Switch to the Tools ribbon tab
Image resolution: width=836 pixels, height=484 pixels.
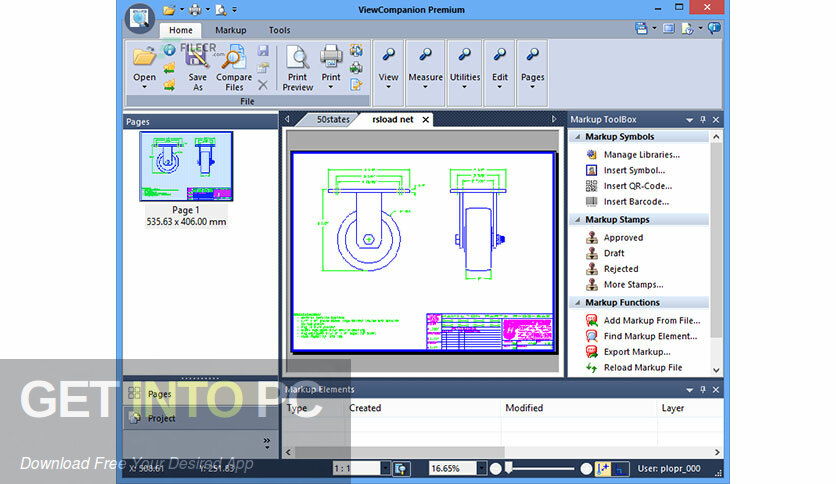279,30
